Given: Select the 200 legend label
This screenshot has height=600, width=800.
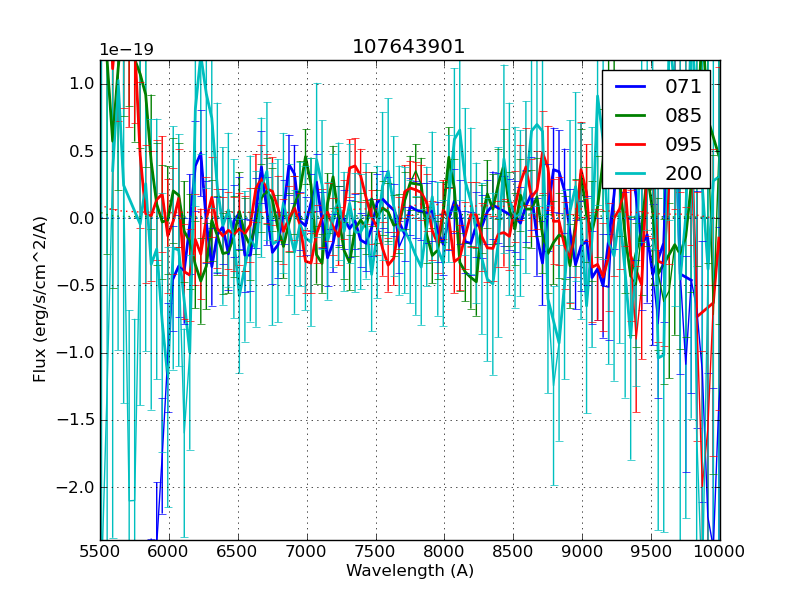Looking at the screenshot, I should [x=683, y=173].
